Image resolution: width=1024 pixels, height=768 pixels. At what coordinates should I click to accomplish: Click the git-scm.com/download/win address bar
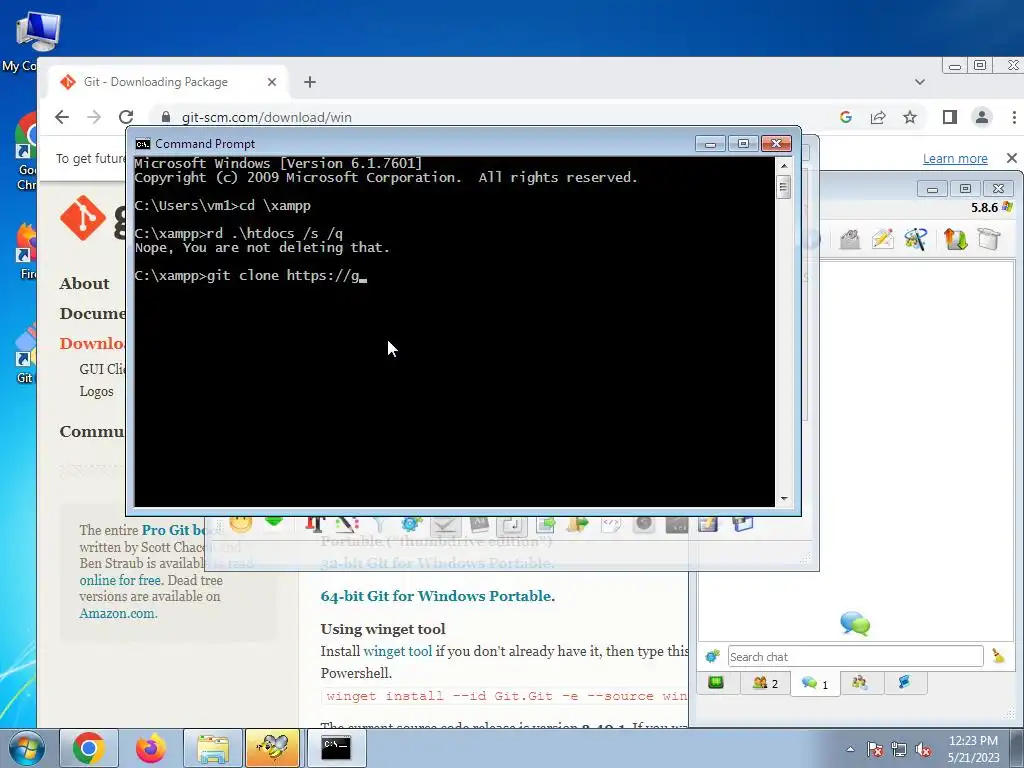tap(266, 117)
